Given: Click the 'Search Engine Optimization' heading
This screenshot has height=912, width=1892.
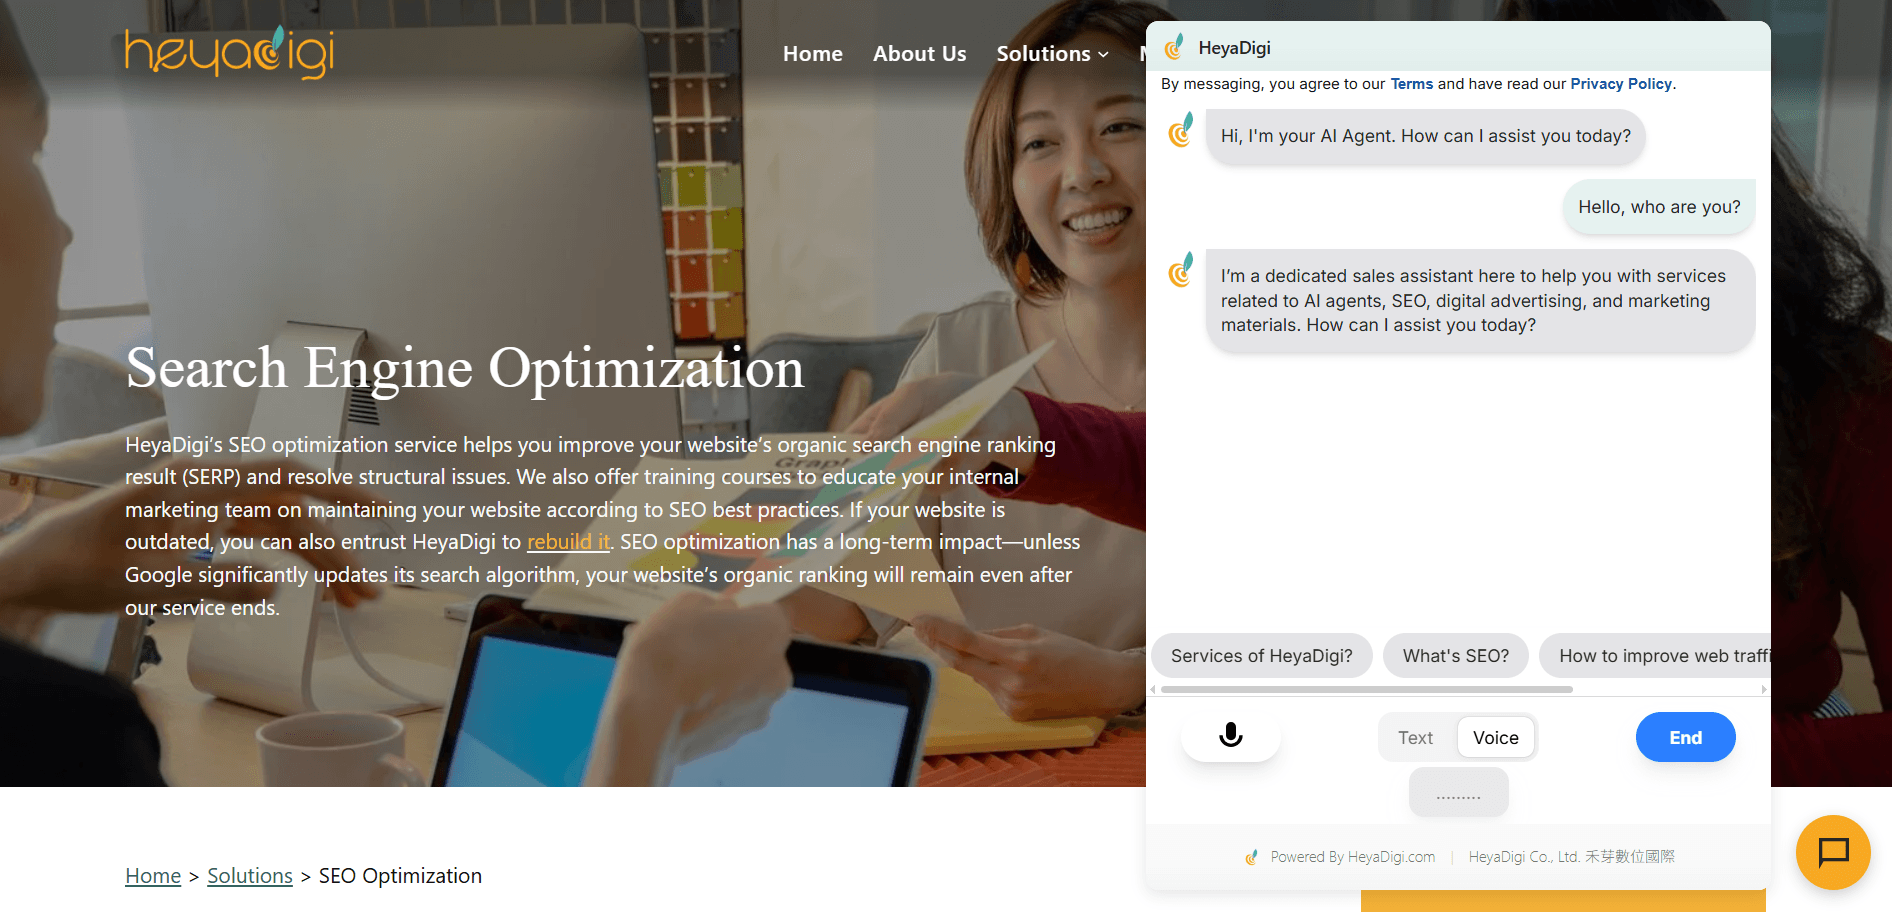Looking at the screenshot, I should [465, 368].
